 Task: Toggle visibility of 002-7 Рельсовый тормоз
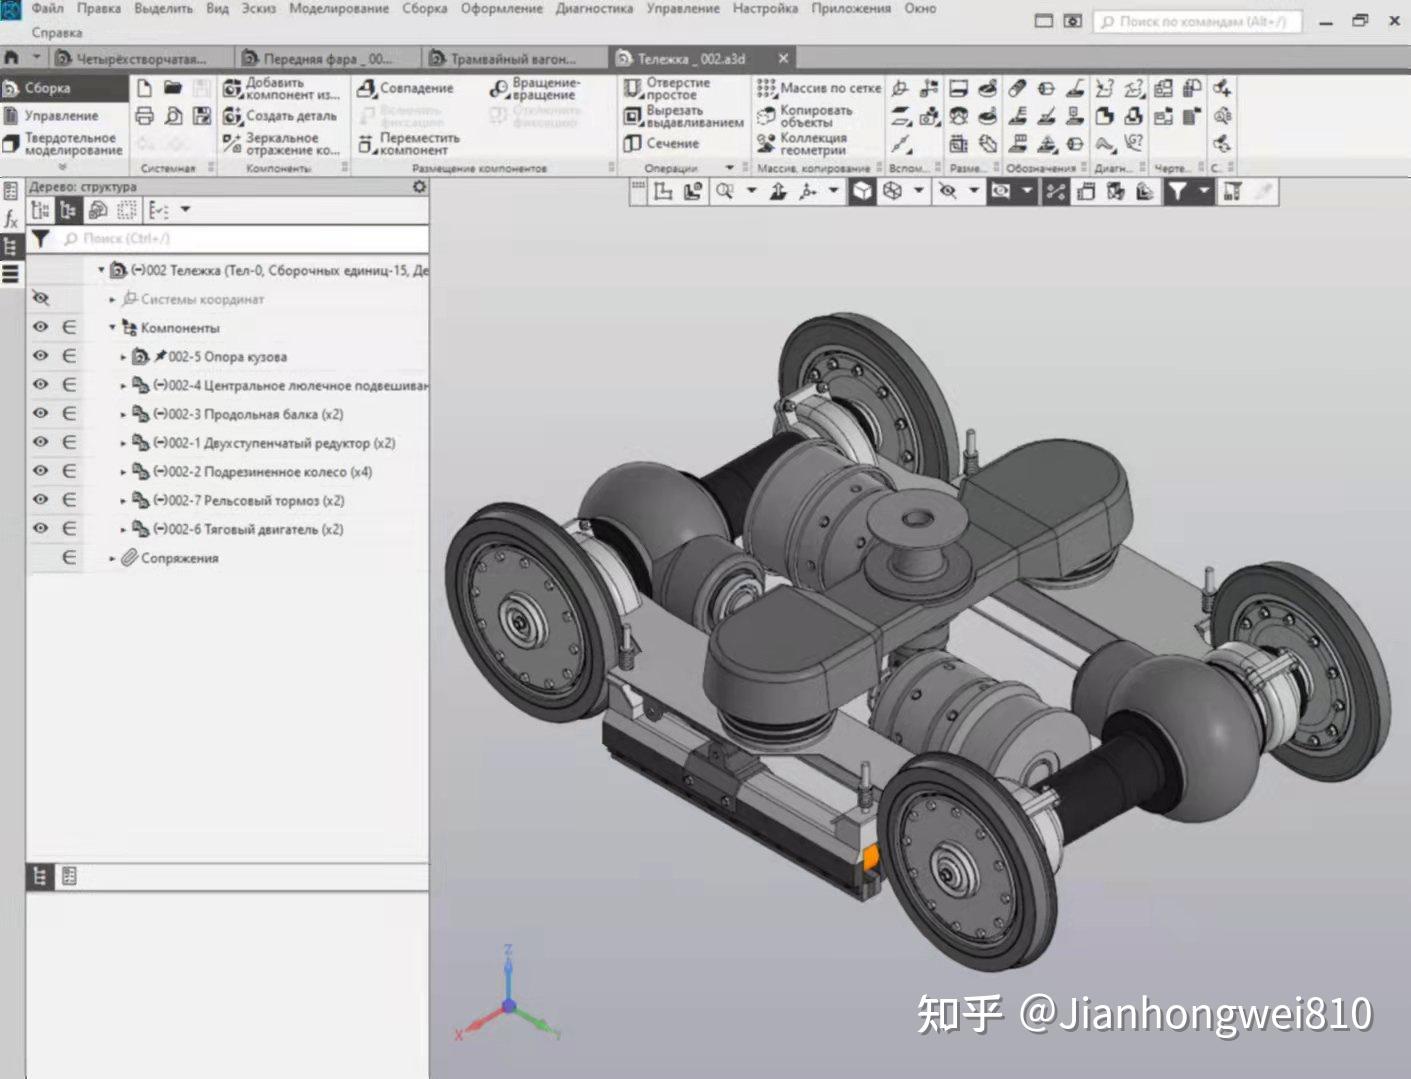point(40,500)
